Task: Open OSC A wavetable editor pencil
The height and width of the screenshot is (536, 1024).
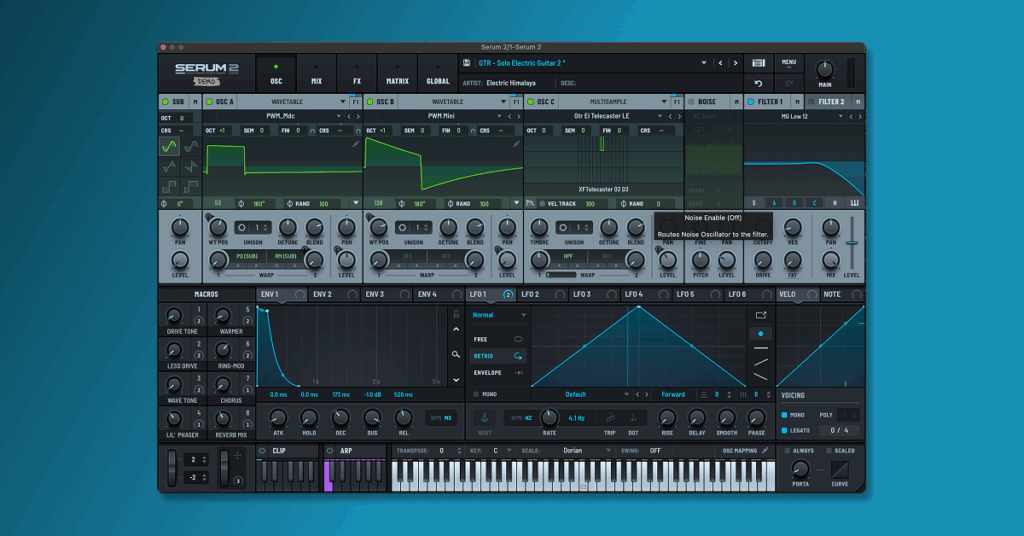Action: (x=355, y=144)
